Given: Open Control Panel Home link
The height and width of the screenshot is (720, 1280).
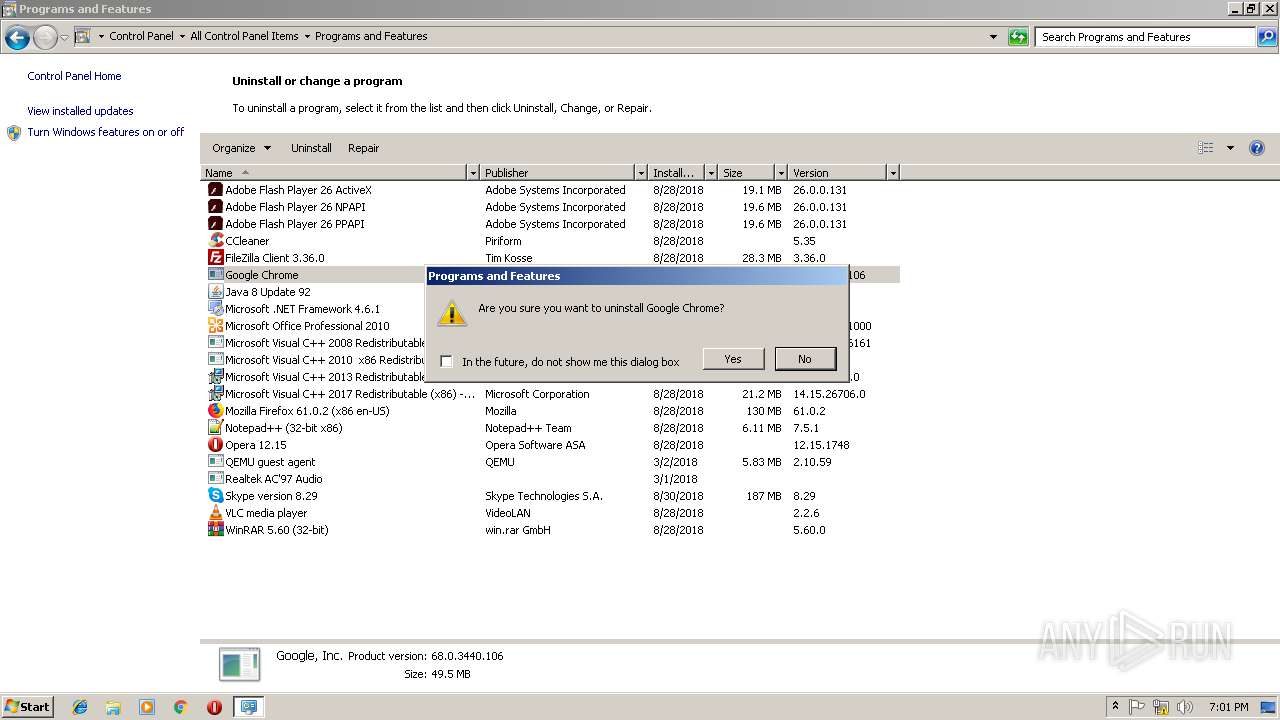Looking at the screenshot, I should [74, 76].
